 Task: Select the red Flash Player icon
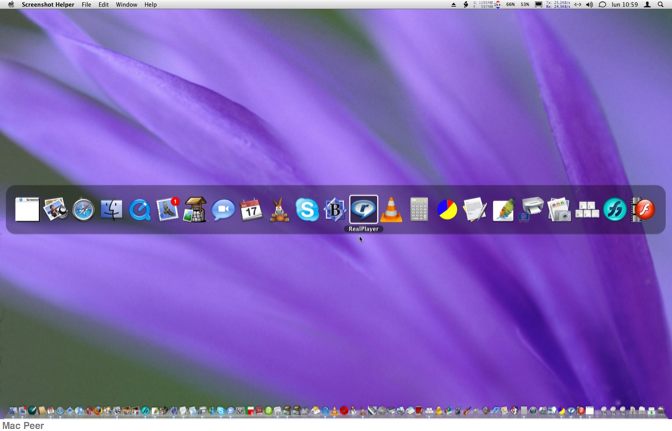[x=643, y=210]
